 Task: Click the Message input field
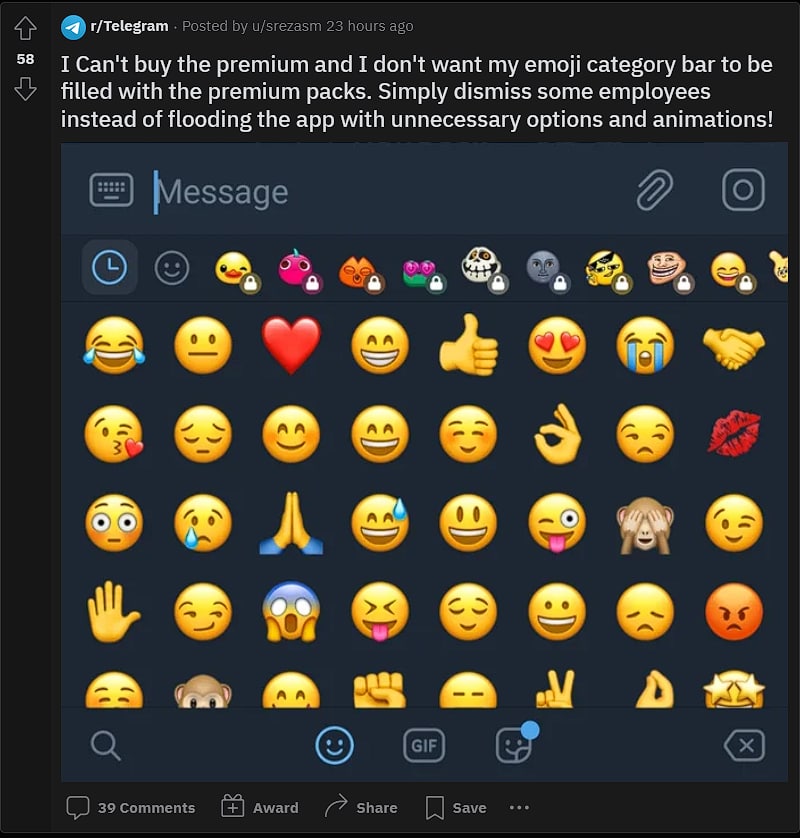tap(380, 191)
